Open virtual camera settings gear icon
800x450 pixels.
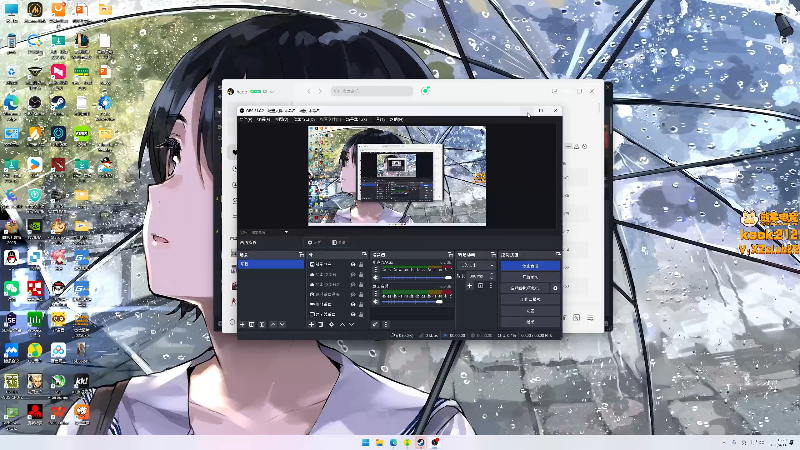555,288
